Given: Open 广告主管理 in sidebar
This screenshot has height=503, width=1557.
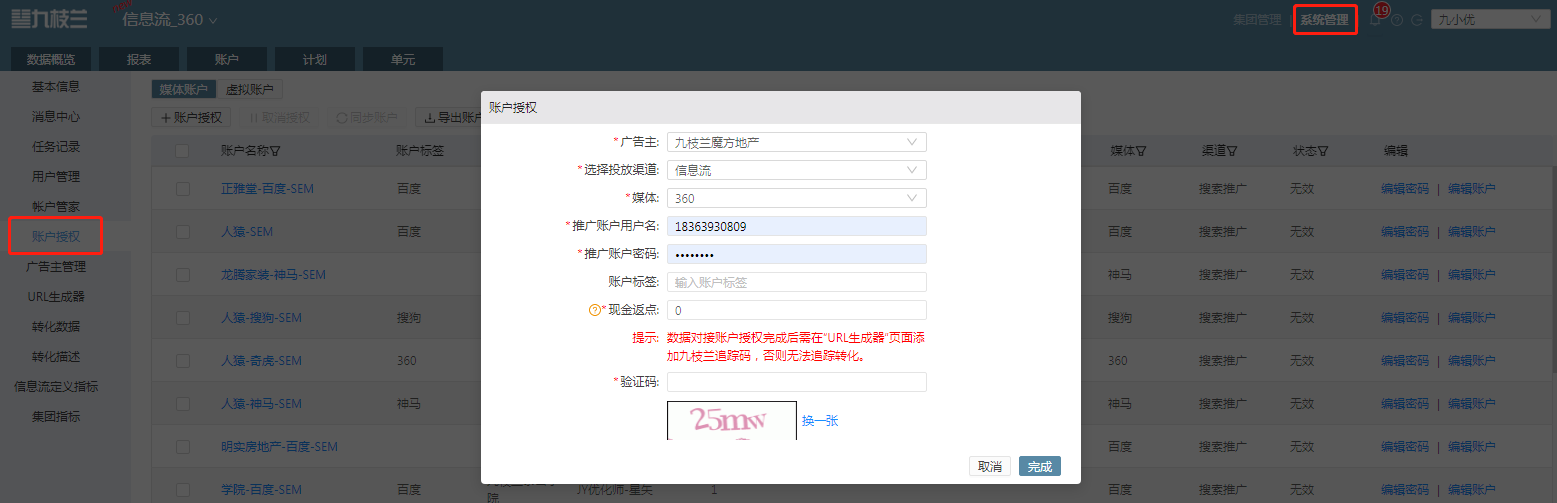Looking at the screenshot, I should click(x=56, y=266).
